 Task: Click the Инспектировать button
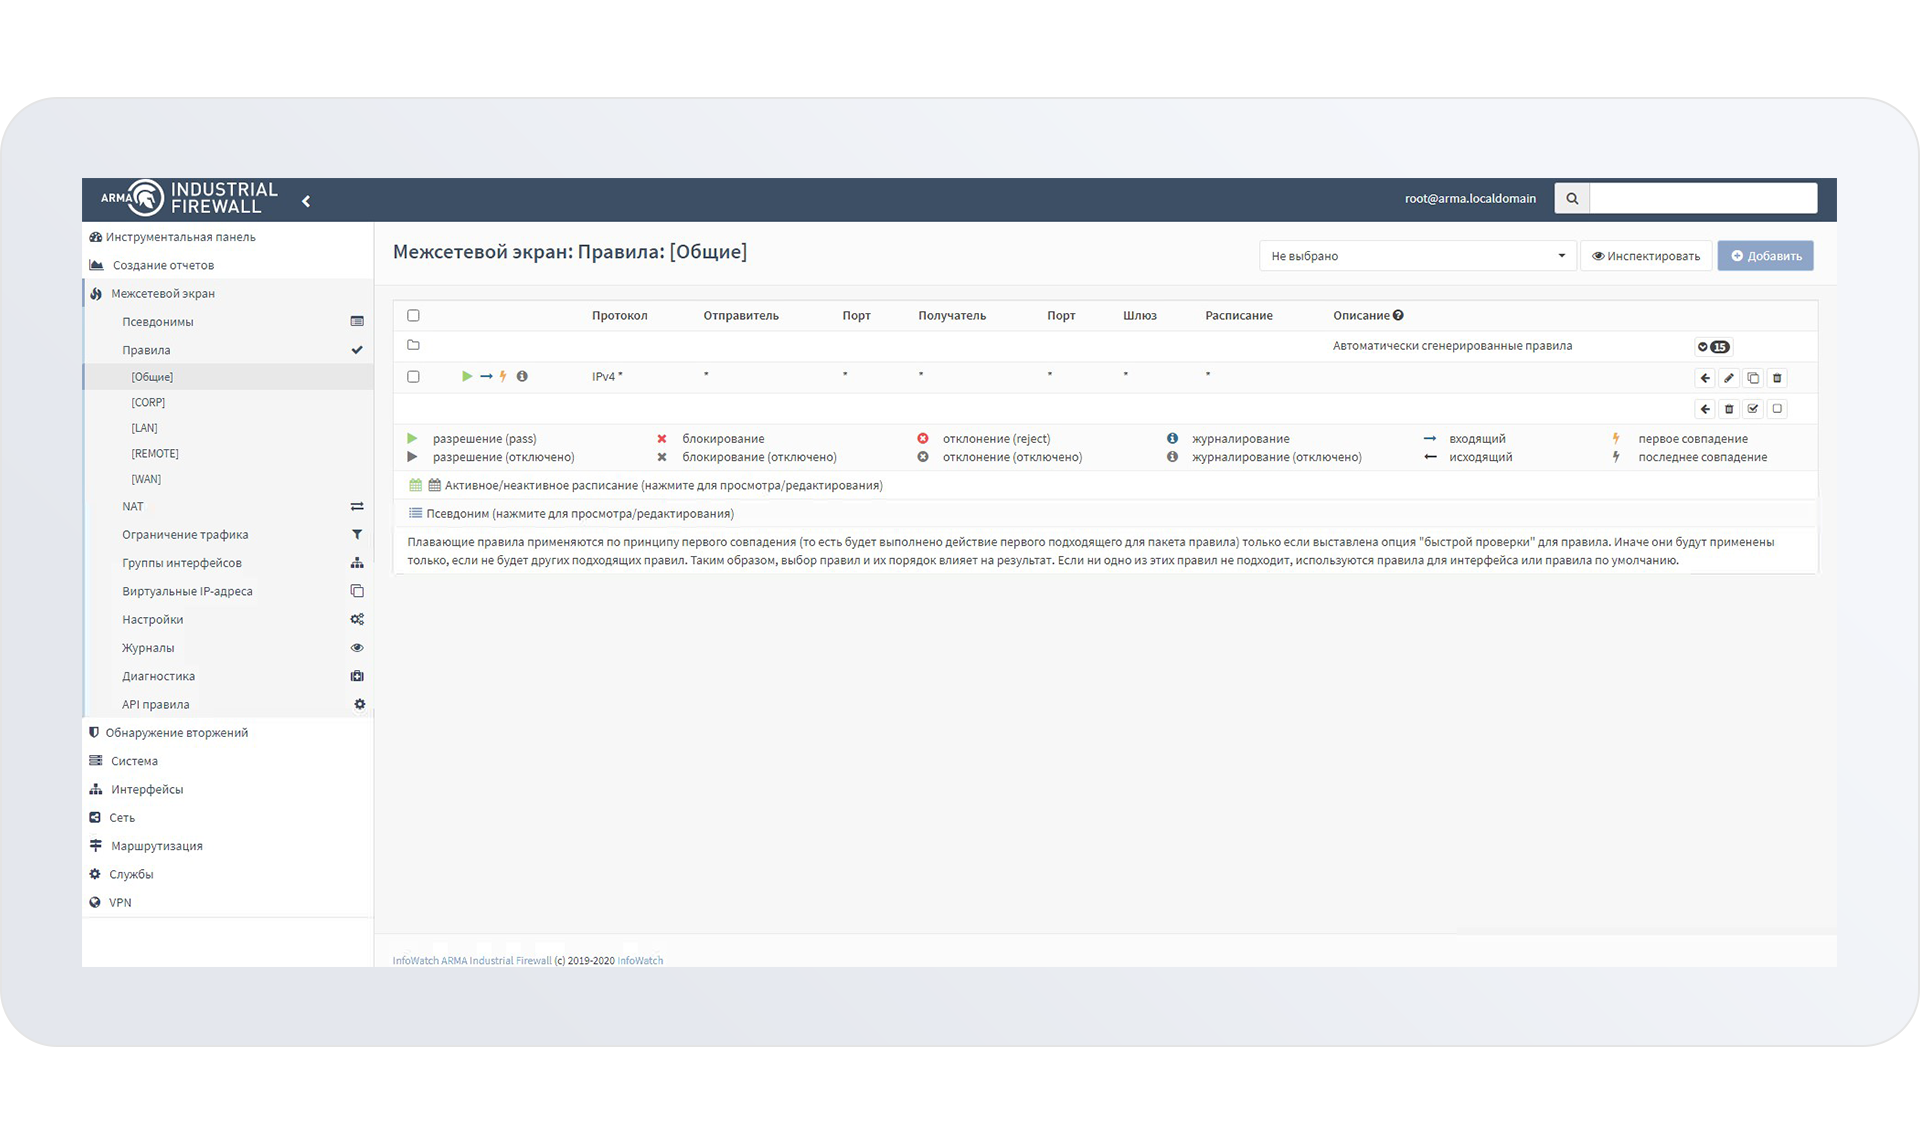1646,256
